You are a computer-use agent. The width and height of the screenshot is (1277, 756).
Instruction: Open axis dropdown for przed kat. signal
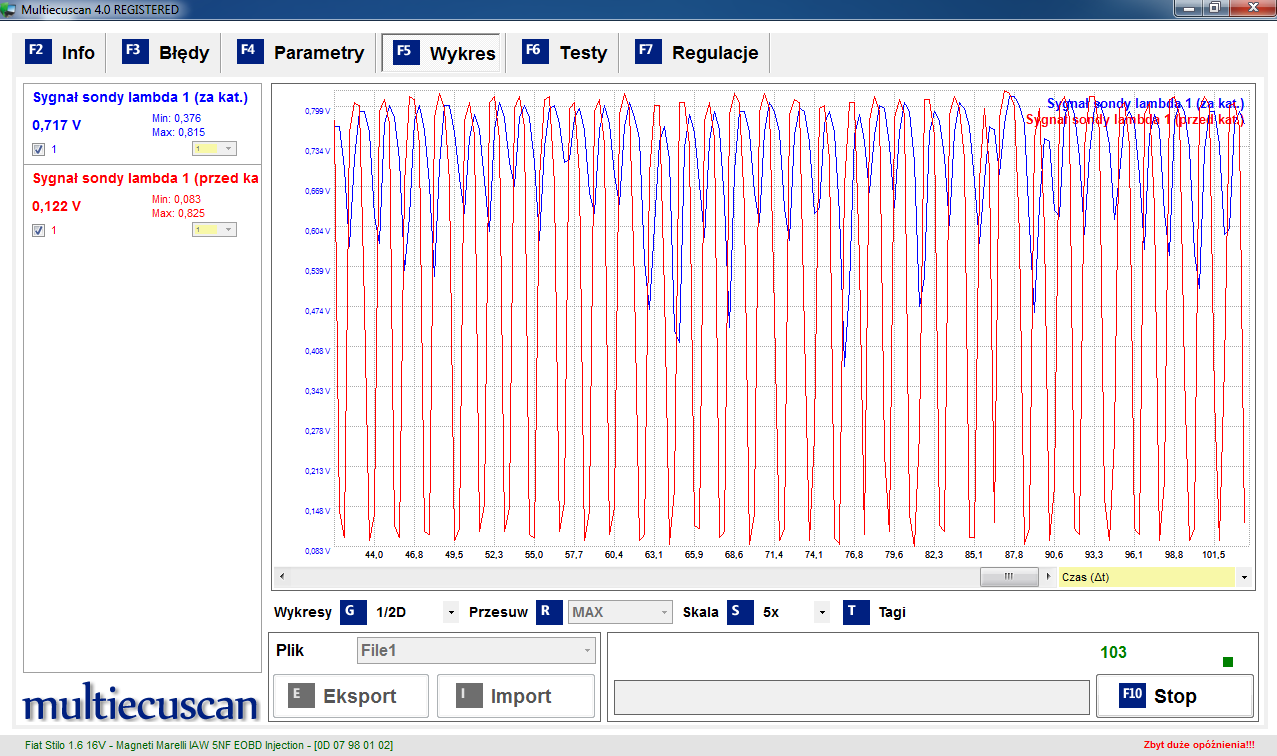(x=214, y=230)
